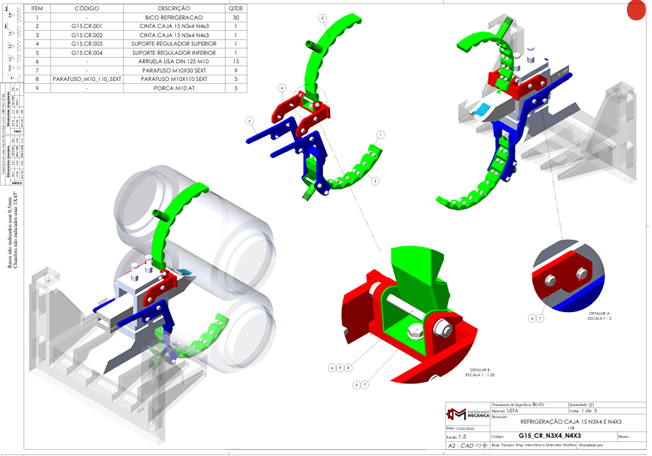Click balloon number 2 above green strap

[322, 19]
